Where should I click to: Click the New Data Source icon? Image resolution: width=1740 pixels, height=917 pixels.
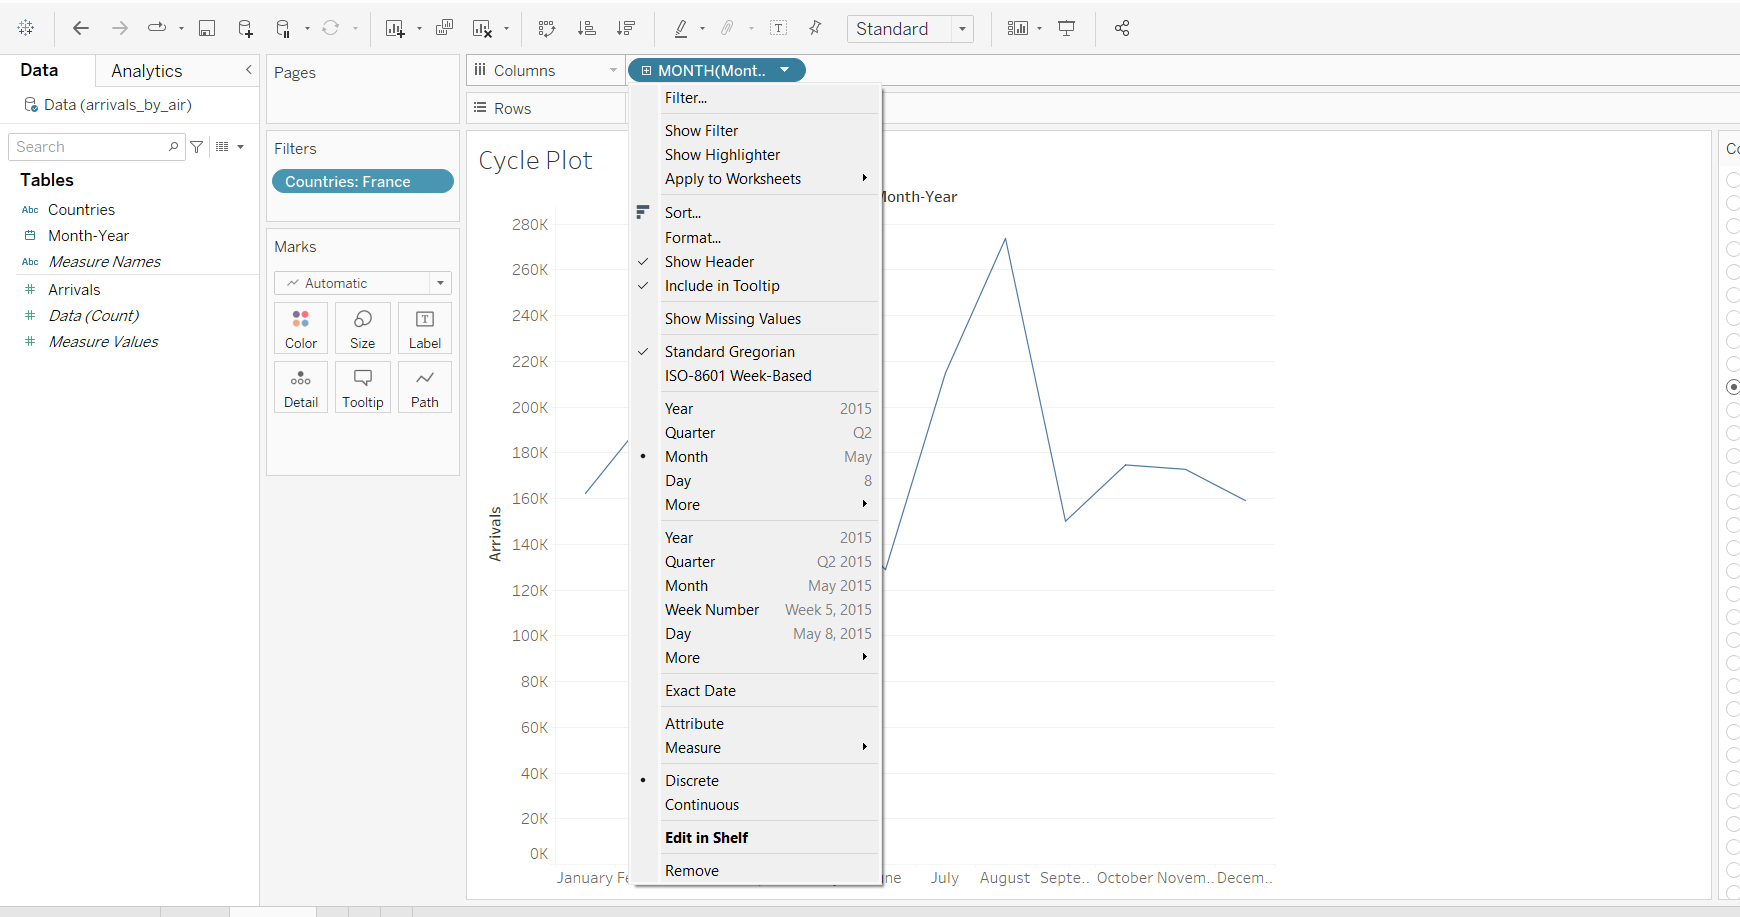[x=245, y=28]
